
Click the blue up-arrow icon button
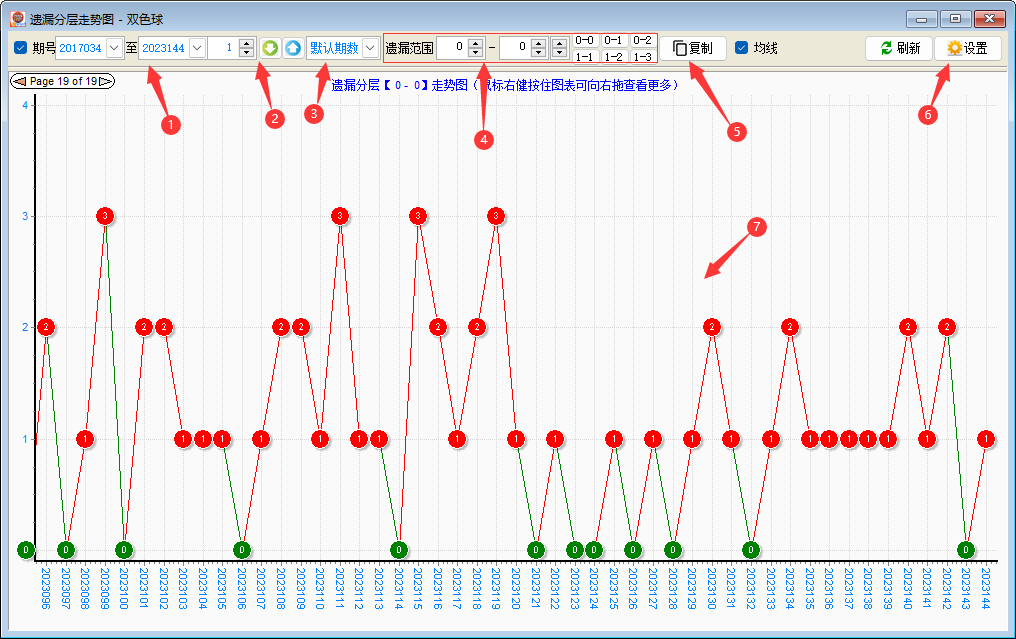tap(293, 48)
